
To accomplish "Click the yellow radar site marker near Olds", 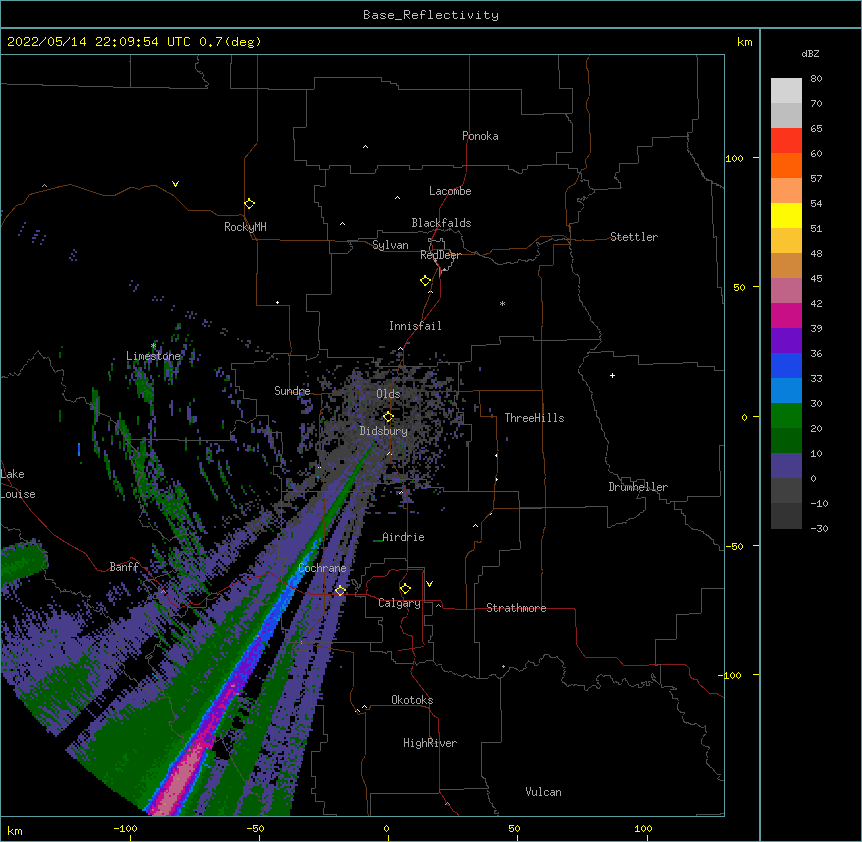I will tap(388, 417).
